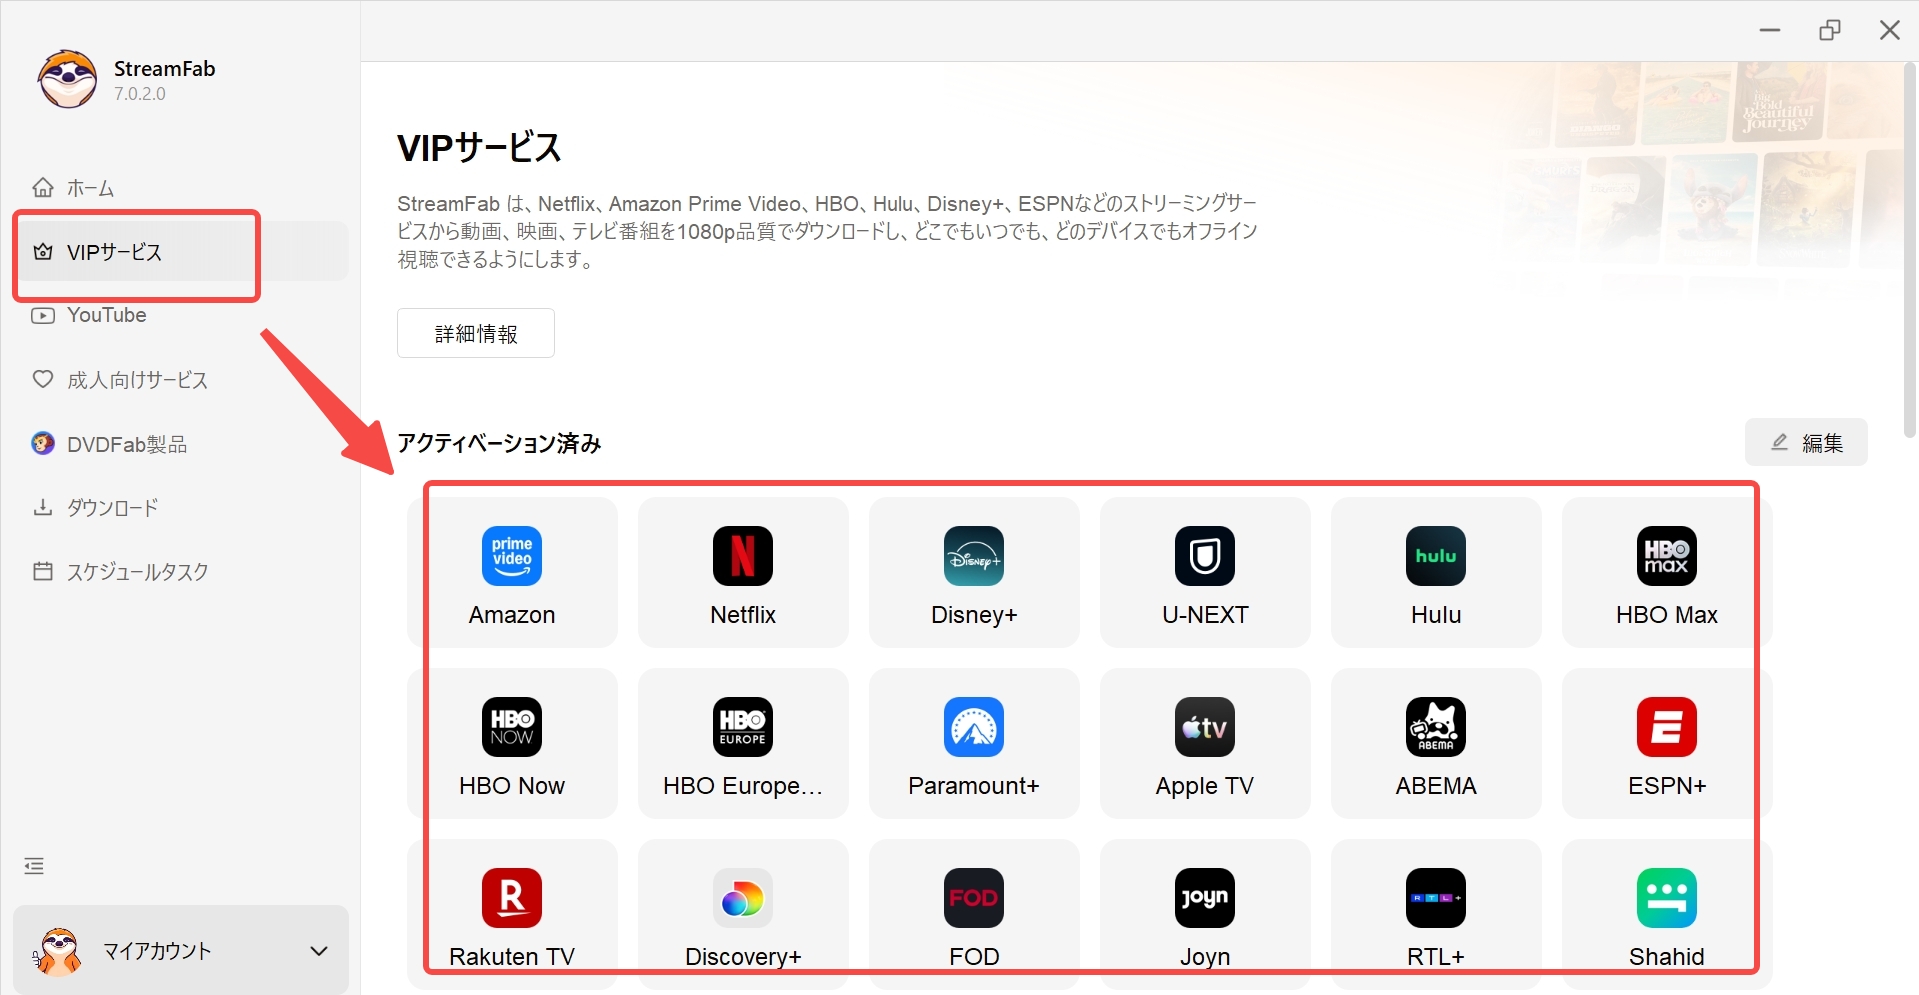This screenshot has width=1919, height=995.
Task: Click the vertical scrollbar on the right
Action: click(x=1910, y=250)
